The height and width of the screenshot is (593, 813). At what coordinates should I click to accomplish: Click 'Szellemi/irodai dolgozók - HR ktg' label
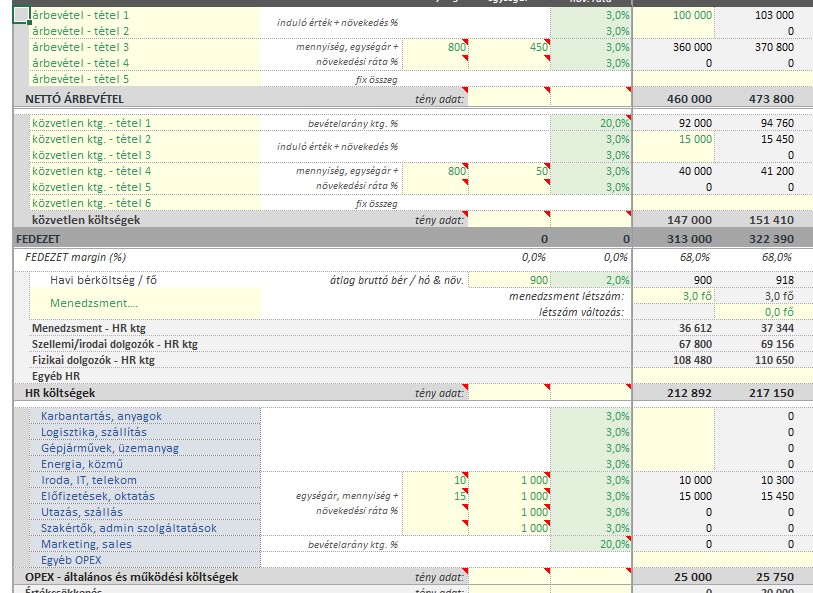pos(115,344)
